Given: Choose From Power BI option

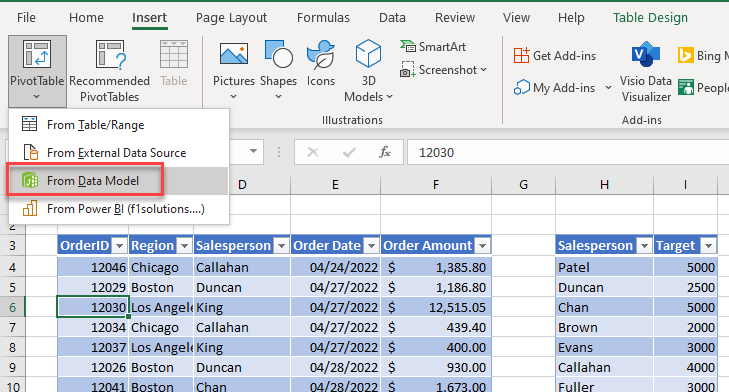Looking at the screenshot, I should pyautogui.click(x=119, y=209).
